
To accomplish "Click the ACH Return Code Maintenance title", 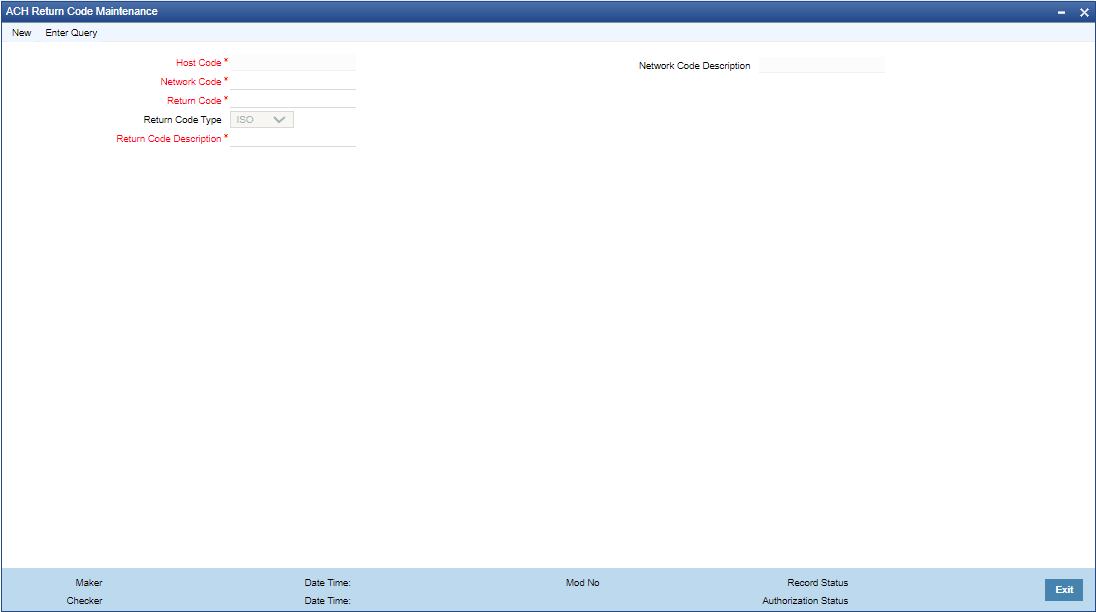I will [x=82, y=11].
